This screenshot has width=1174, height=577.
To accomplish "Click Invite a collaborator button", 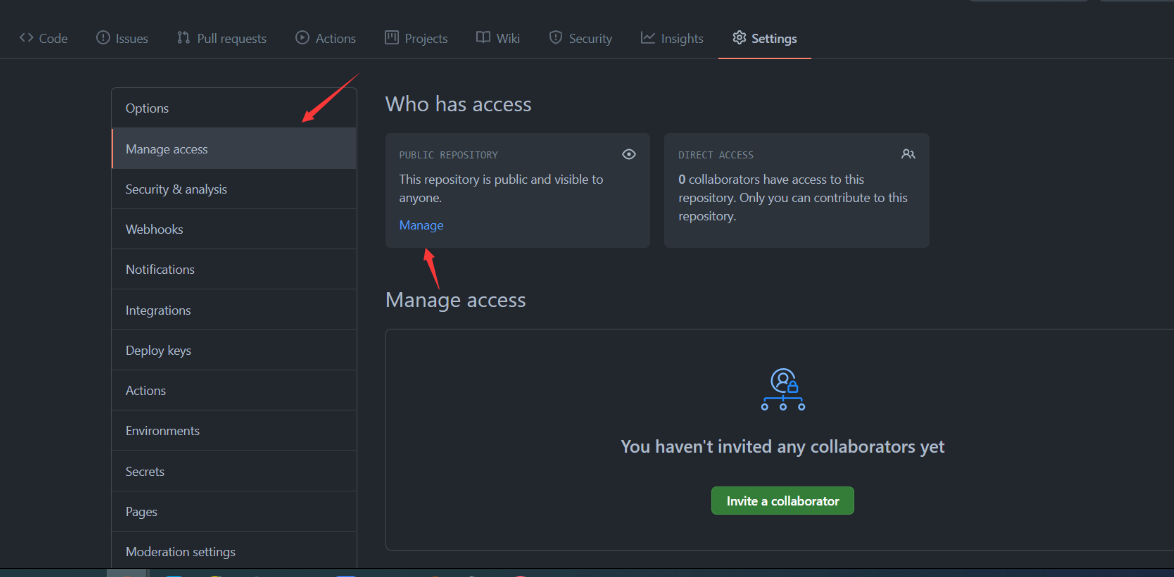I will (x=782, y=501).
